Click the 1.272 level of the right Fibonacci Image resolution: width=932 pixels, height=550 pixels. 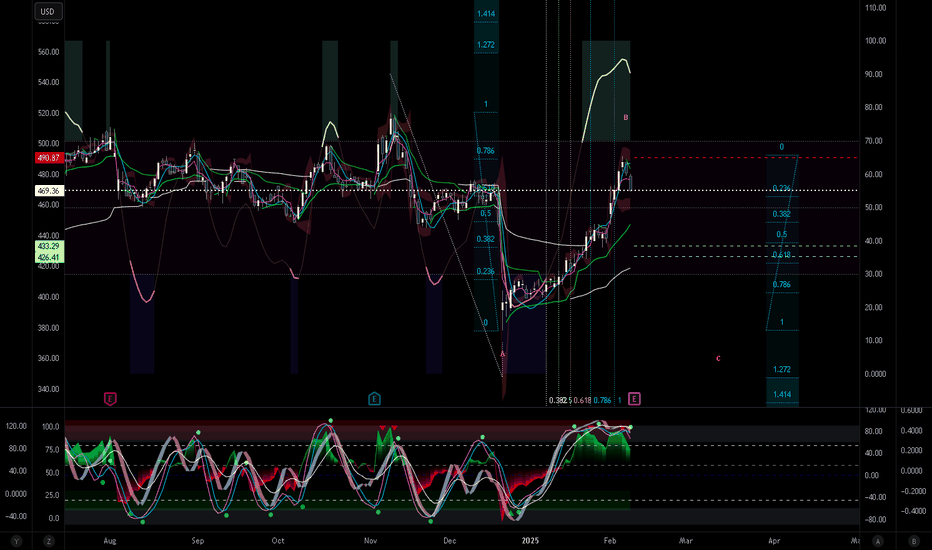coord(782,369)
